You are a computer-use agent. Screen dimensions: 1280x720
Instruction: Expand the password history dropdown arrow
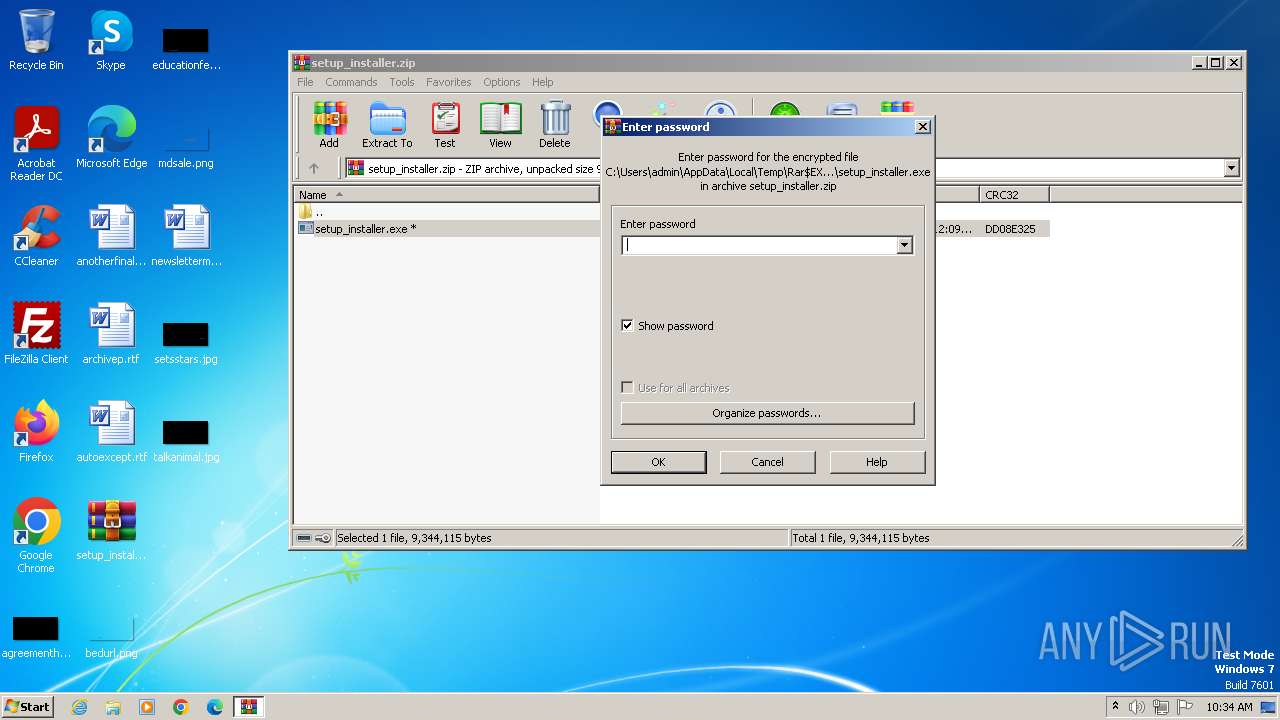point(905,245)
